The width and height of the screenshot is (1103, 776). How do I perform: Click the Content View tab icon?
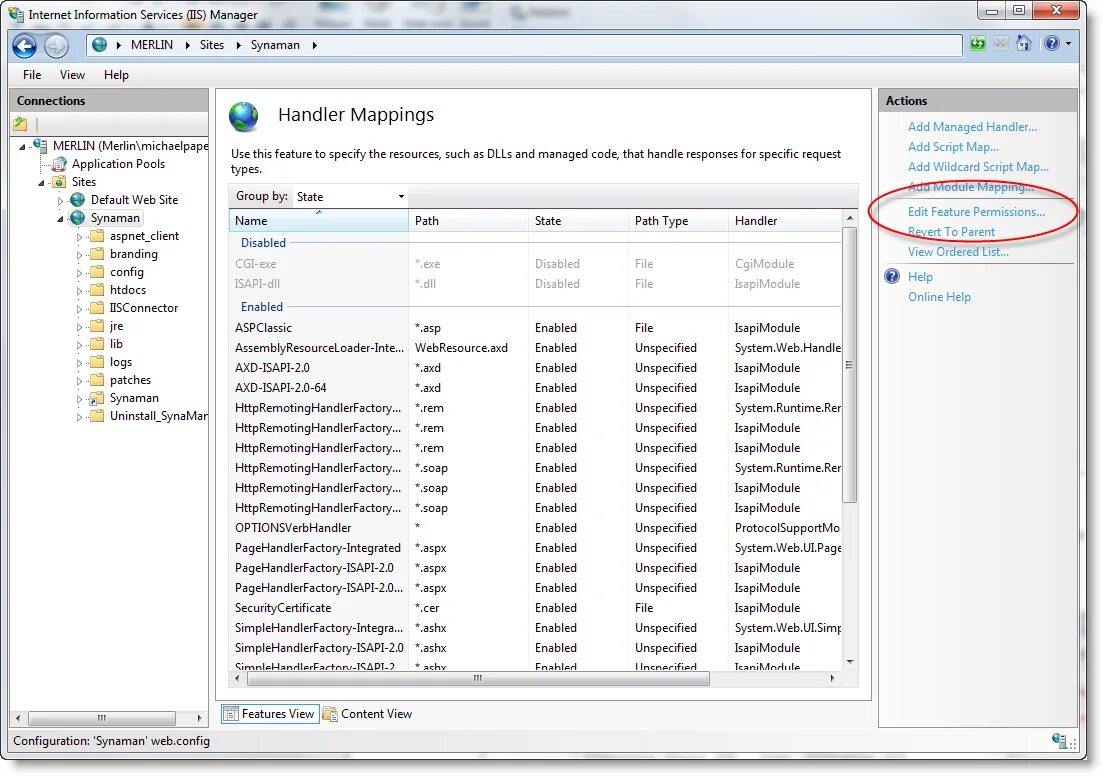click(x=330, y=714)
